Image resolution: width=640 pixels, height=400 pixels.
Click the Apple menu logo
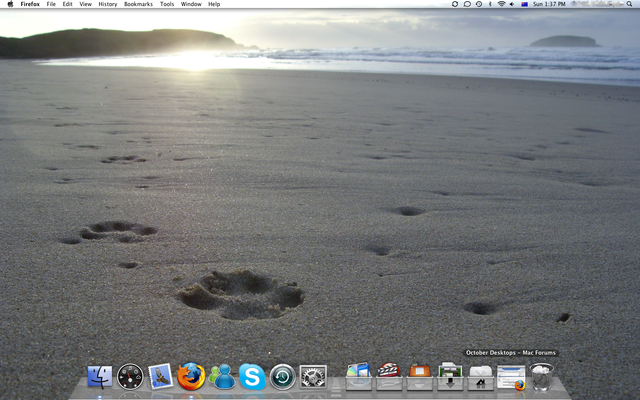pyautogui.click(x=10, y=4)
